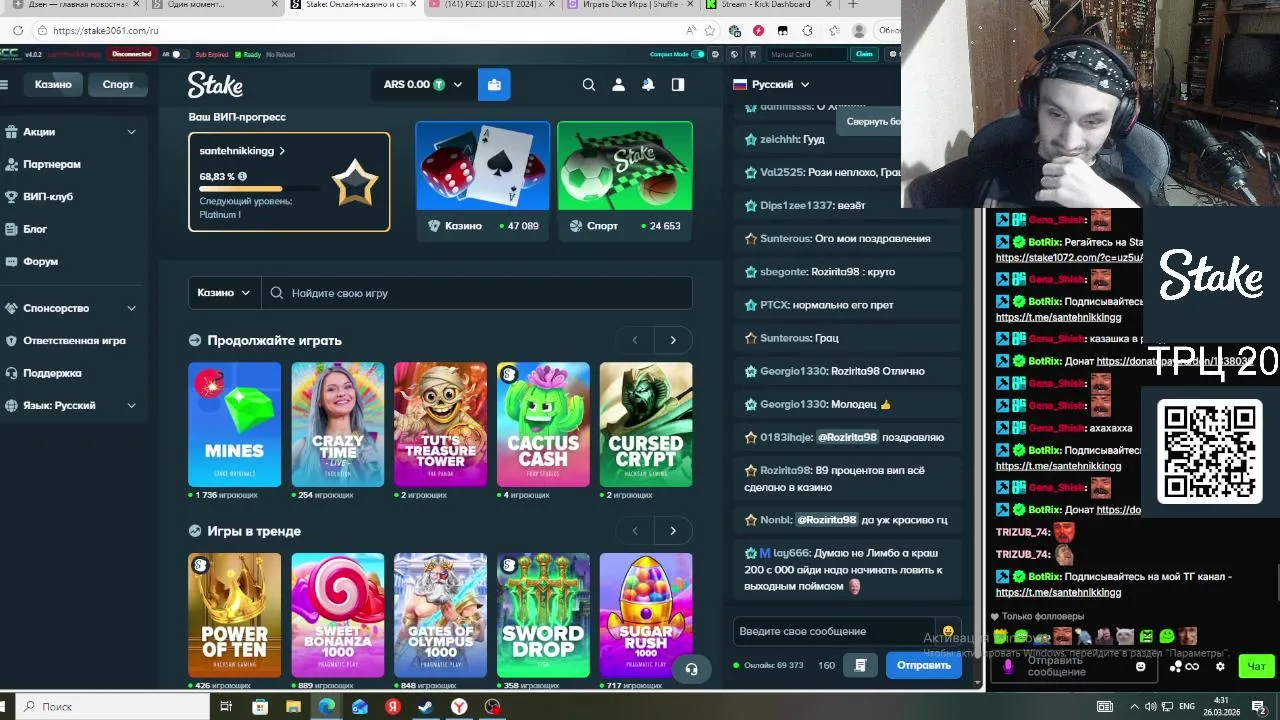
Task: Add page to browser favorites star
Action: click(x=712, y=31)
